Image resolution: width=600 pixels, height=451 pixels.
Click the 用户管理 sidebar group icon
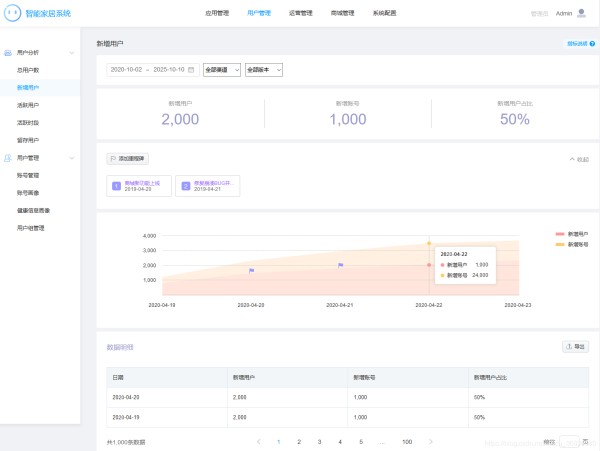[x=8, y=158]
